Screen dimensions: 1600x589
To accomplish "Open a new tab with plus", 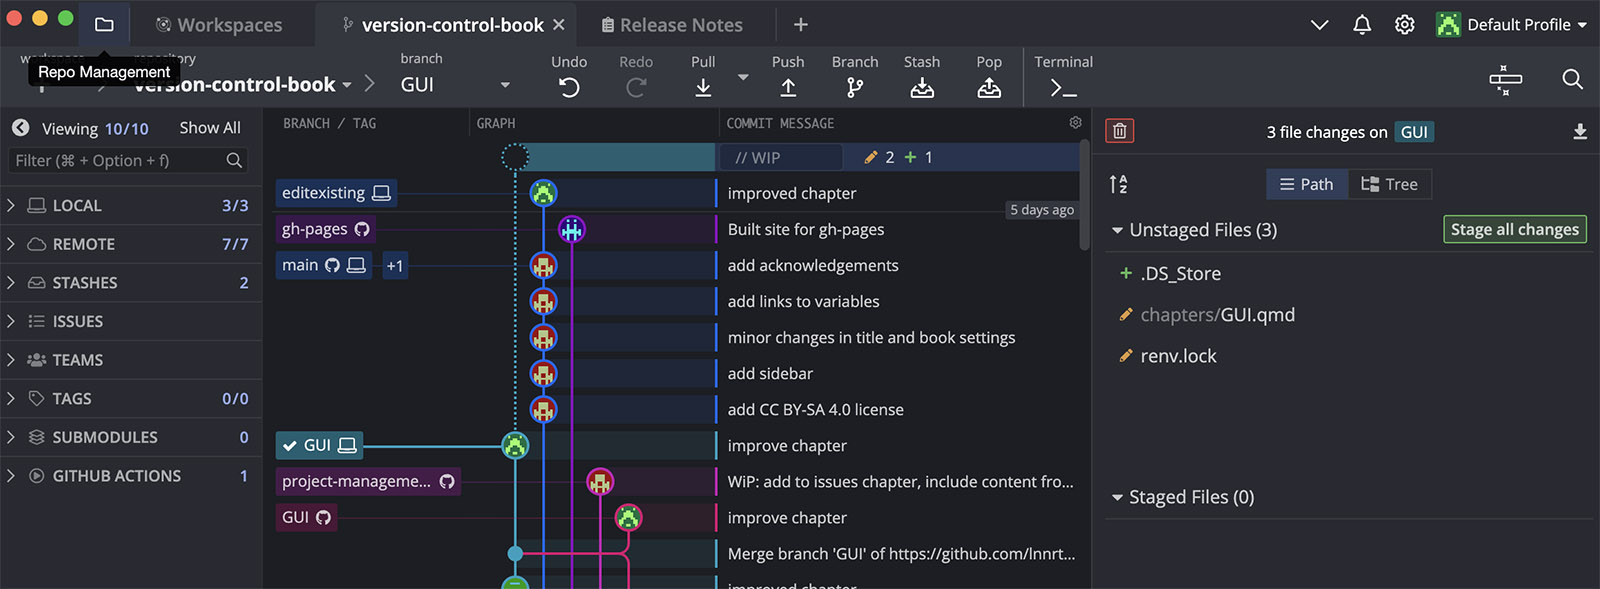I will point(801,24).
